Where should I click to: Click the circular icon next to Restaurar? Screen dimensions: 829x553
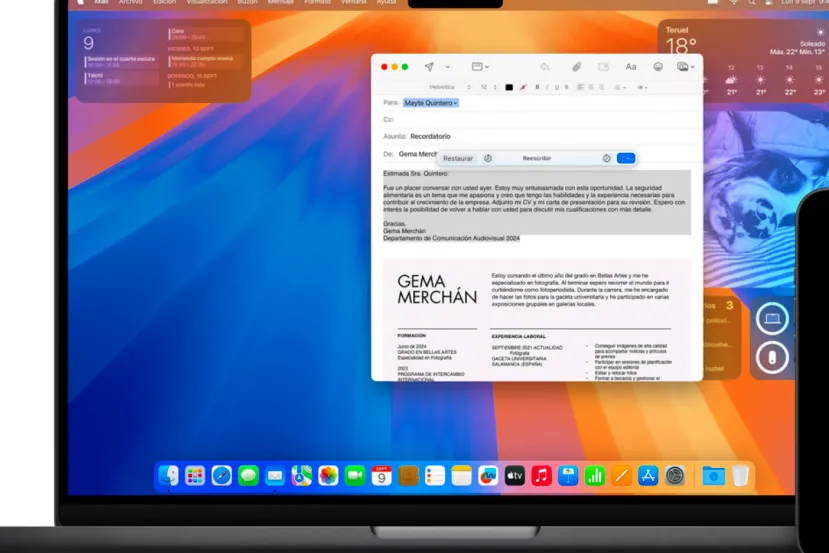coord(487,159)
